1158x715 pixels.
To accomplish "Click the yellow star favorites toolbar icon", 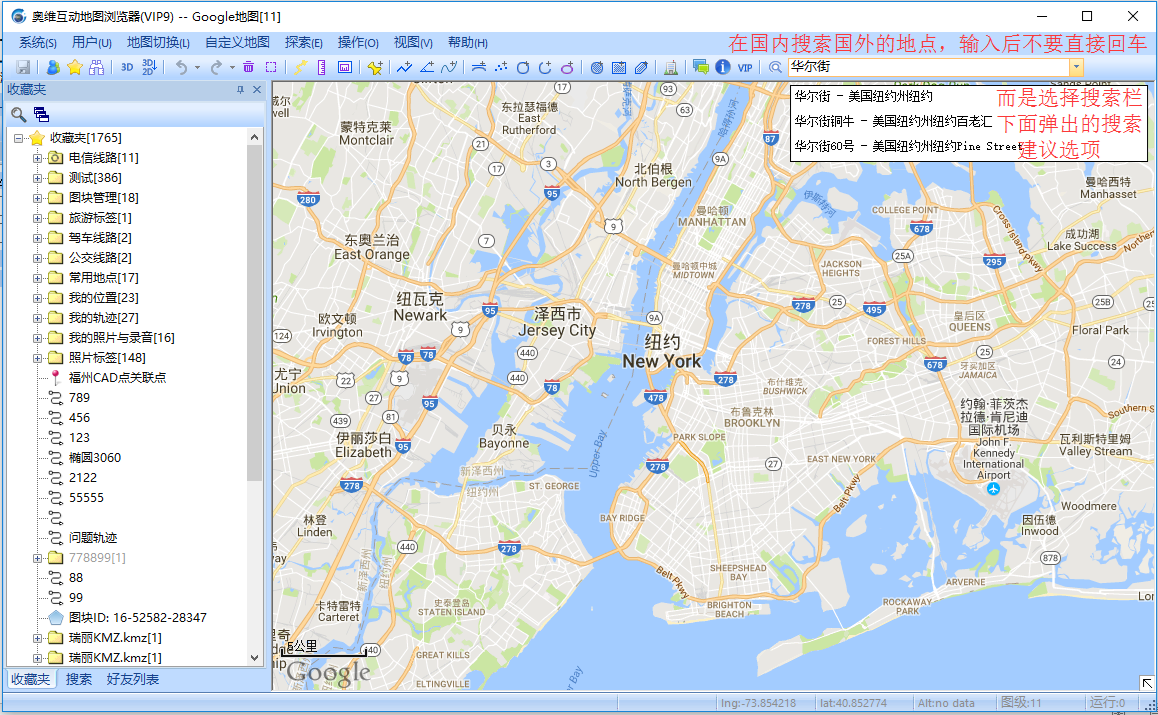I will (x=75, y=67).
